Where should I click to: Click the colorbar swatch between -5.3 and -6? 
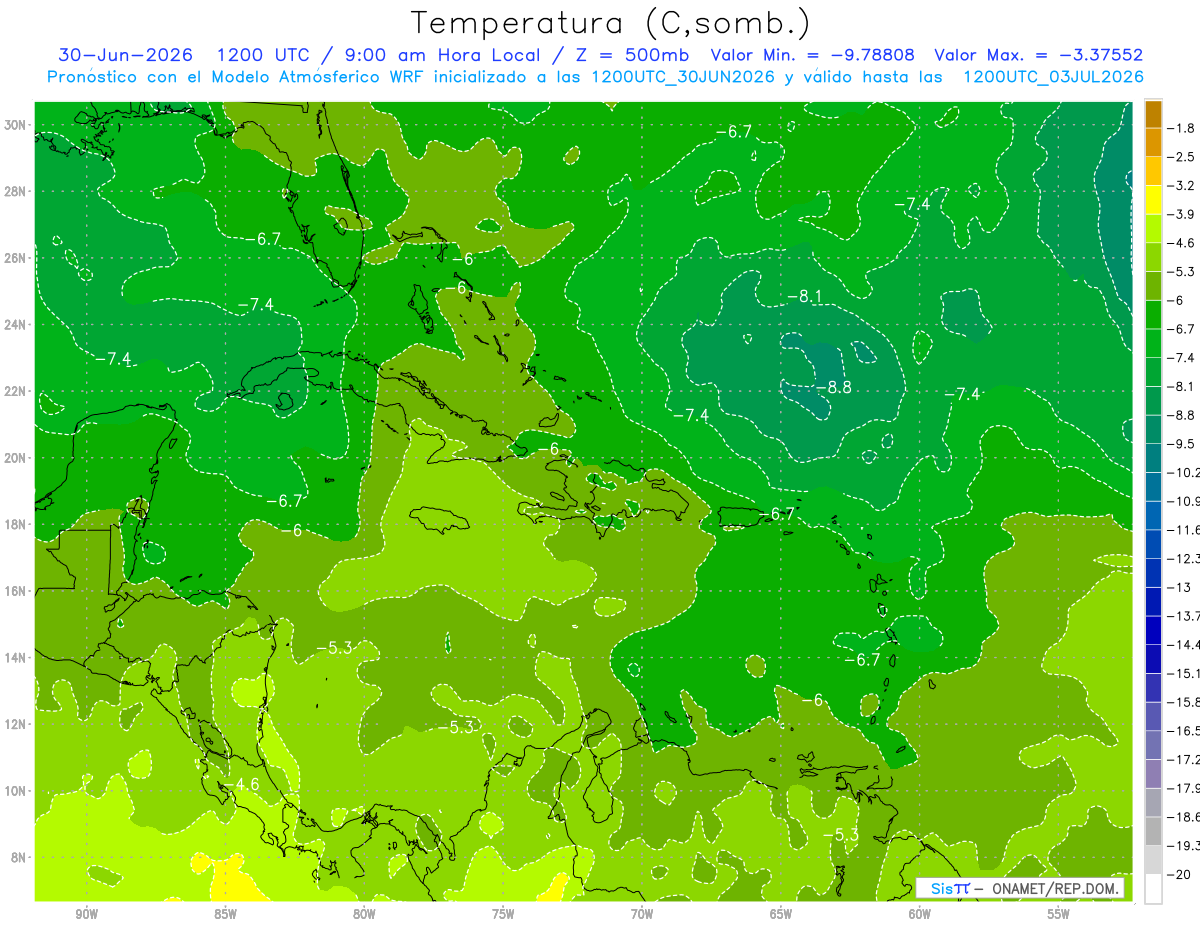pyautogui.click(x=1153, y=286)
